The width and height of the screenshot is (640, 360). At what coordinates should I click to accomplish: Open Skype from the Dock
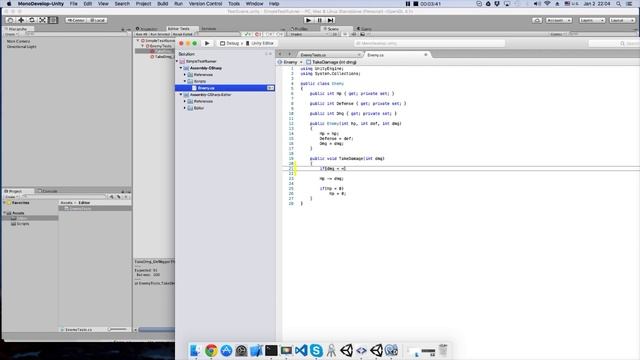pos(316,350)
